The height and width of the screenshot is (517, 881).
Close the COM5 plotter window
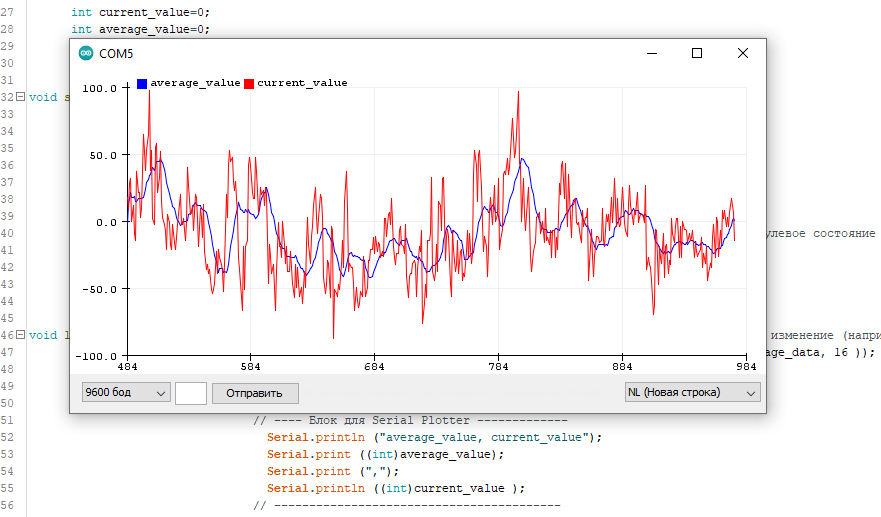743,53
